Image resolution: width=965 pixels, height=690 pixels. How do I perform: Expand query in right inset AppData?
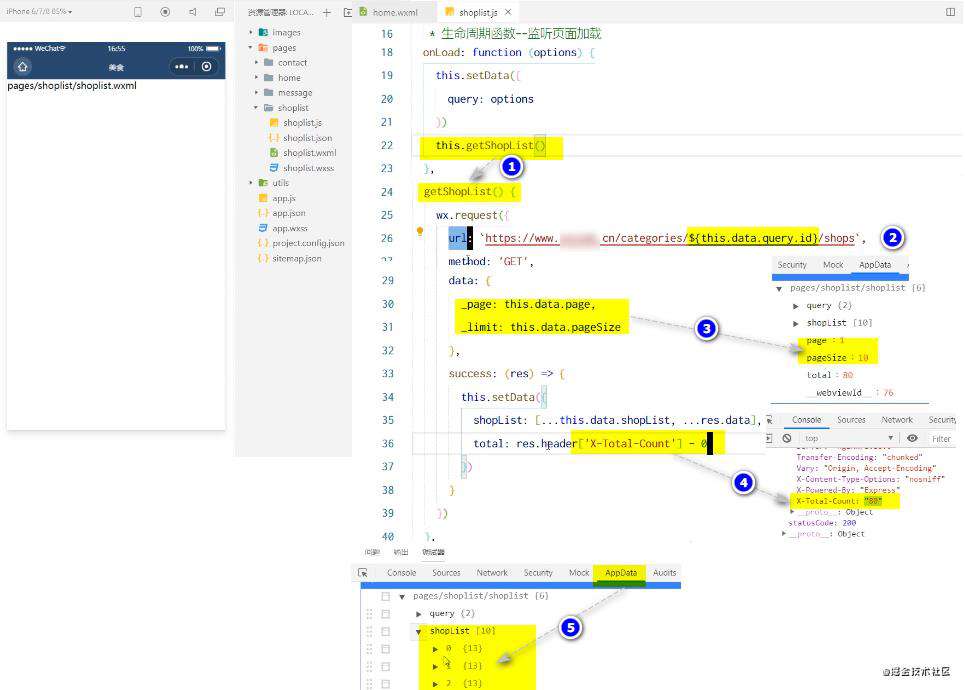point(796,306)
